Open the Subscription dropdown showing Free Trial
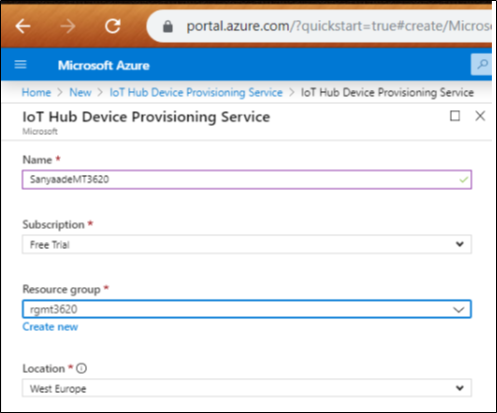This screenshot has width=497, height=413. coord(247,244)
